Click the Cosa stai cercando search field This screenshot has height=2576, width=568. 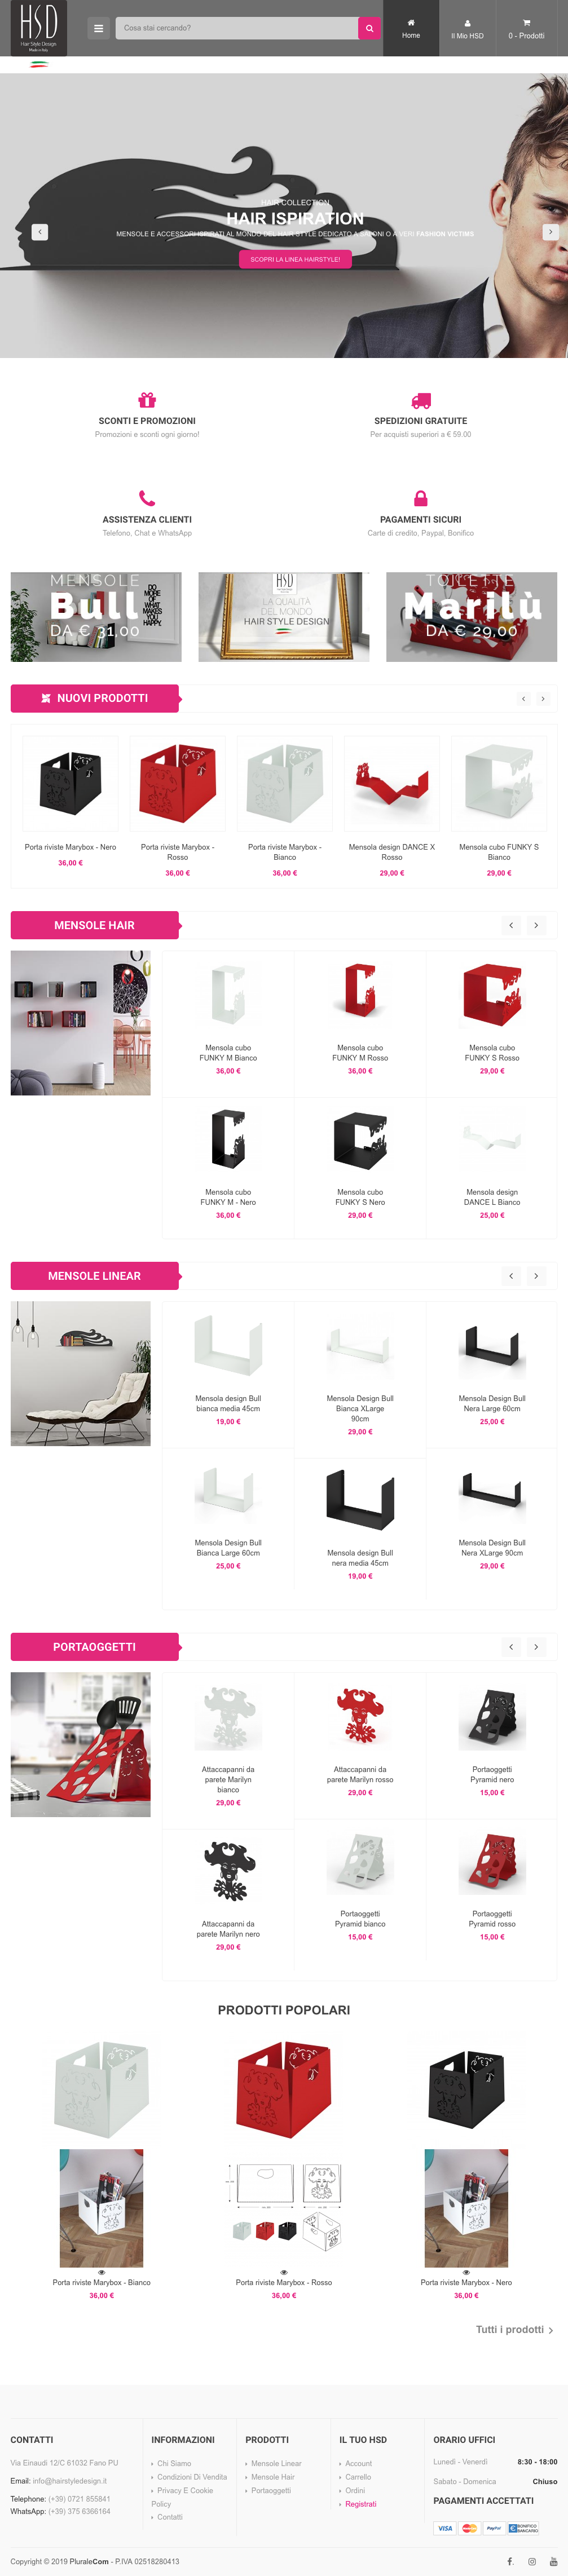(237, 28)
